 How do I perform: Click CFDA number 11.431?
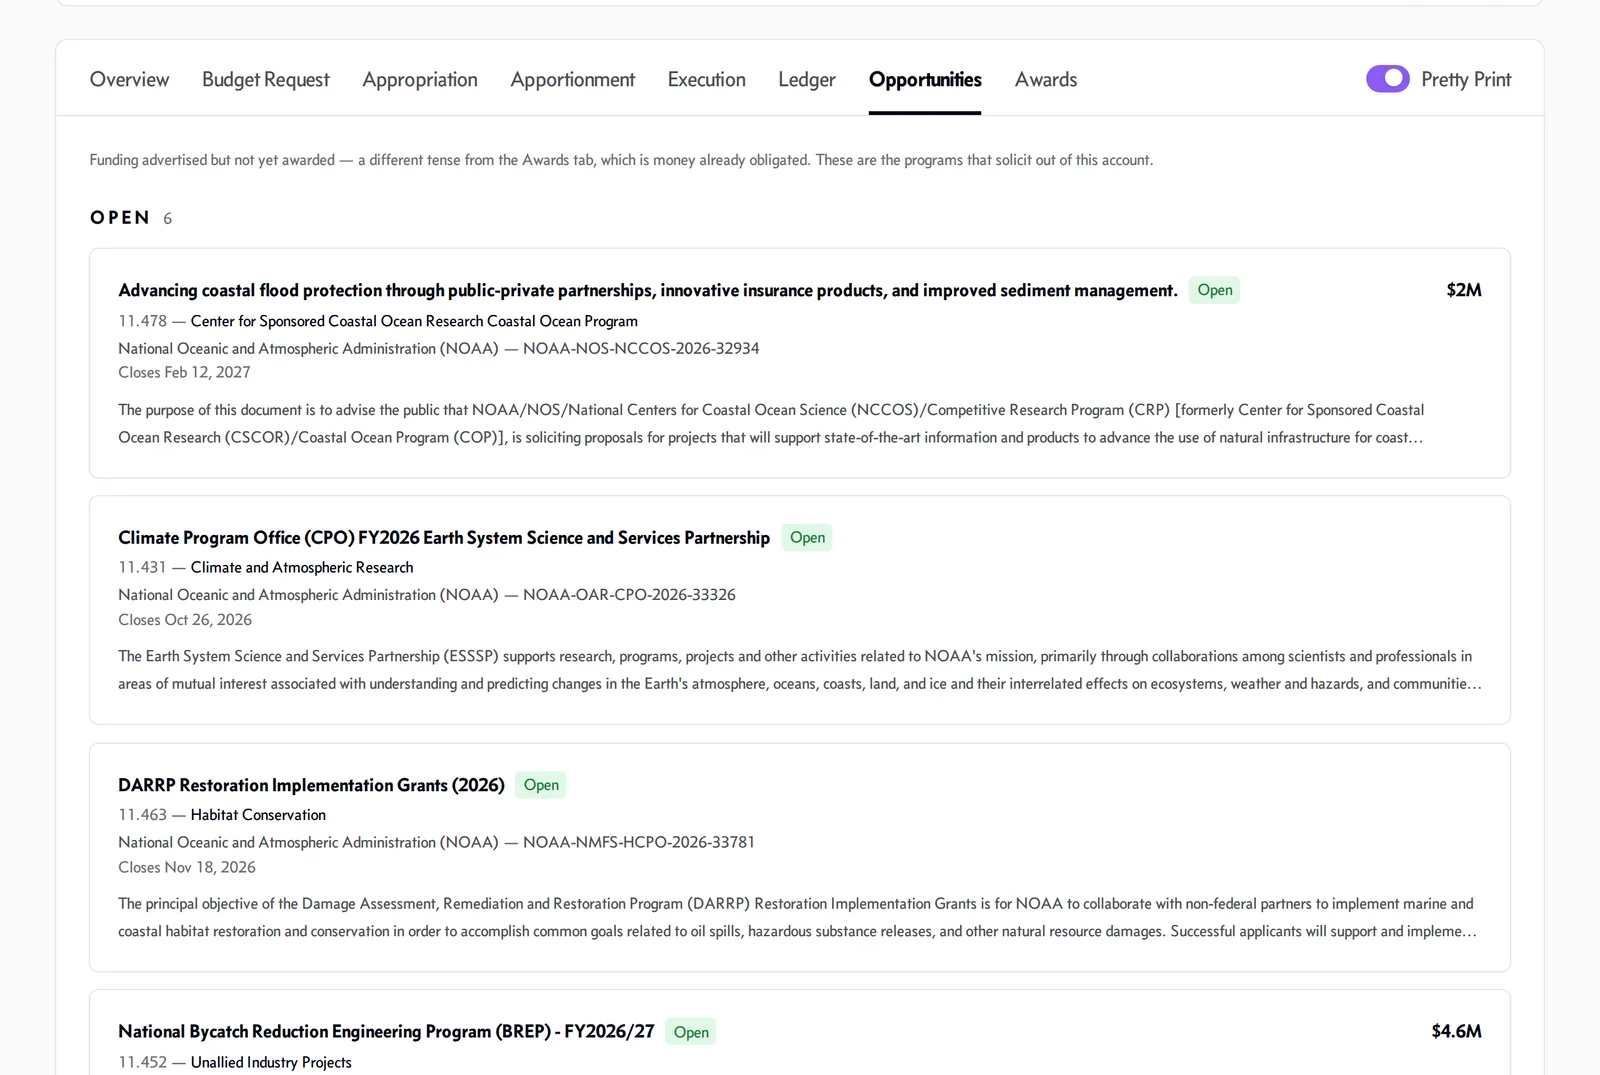142,567
